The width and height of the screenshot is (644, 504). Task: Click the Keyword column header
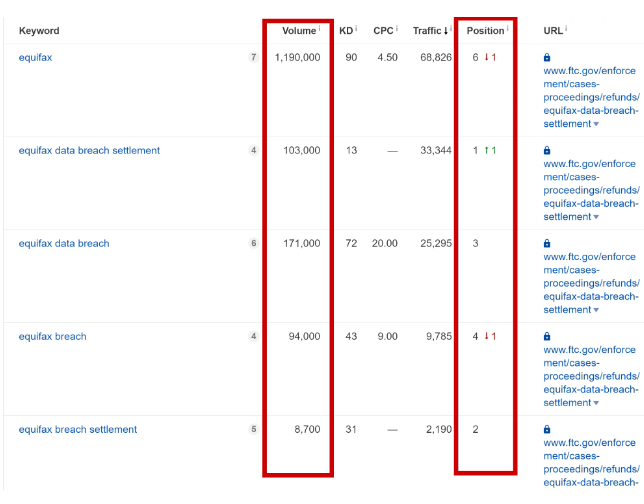39,31
